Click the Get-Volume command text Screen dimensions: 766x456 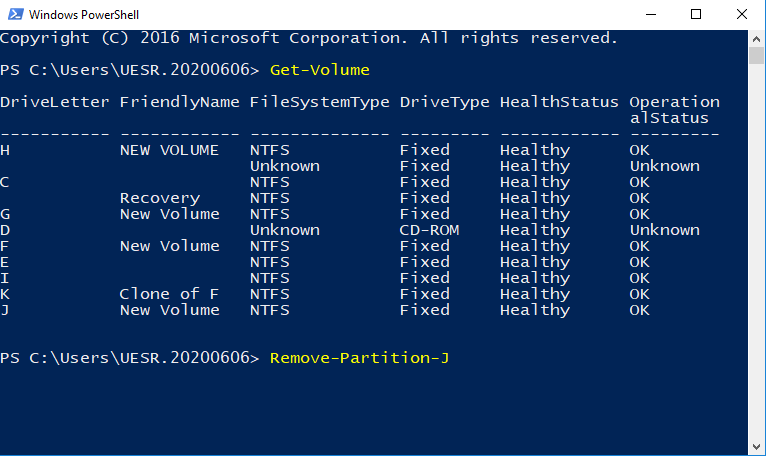[x=319, y=70]
